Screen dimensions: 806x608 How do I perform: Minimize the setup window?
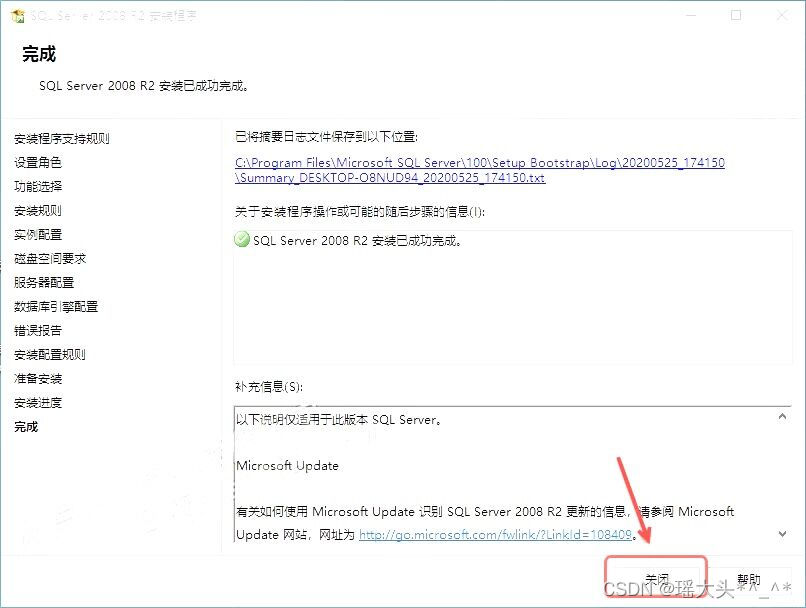click(x=690, y=15)
